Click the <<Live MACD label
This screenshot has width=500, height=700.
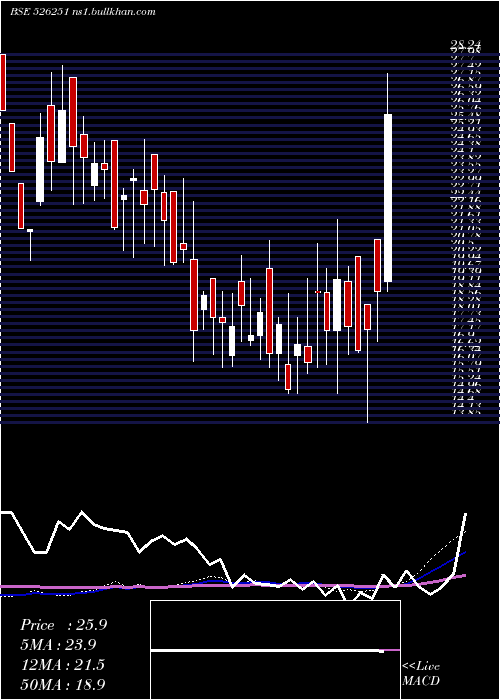tap(421, 674)
